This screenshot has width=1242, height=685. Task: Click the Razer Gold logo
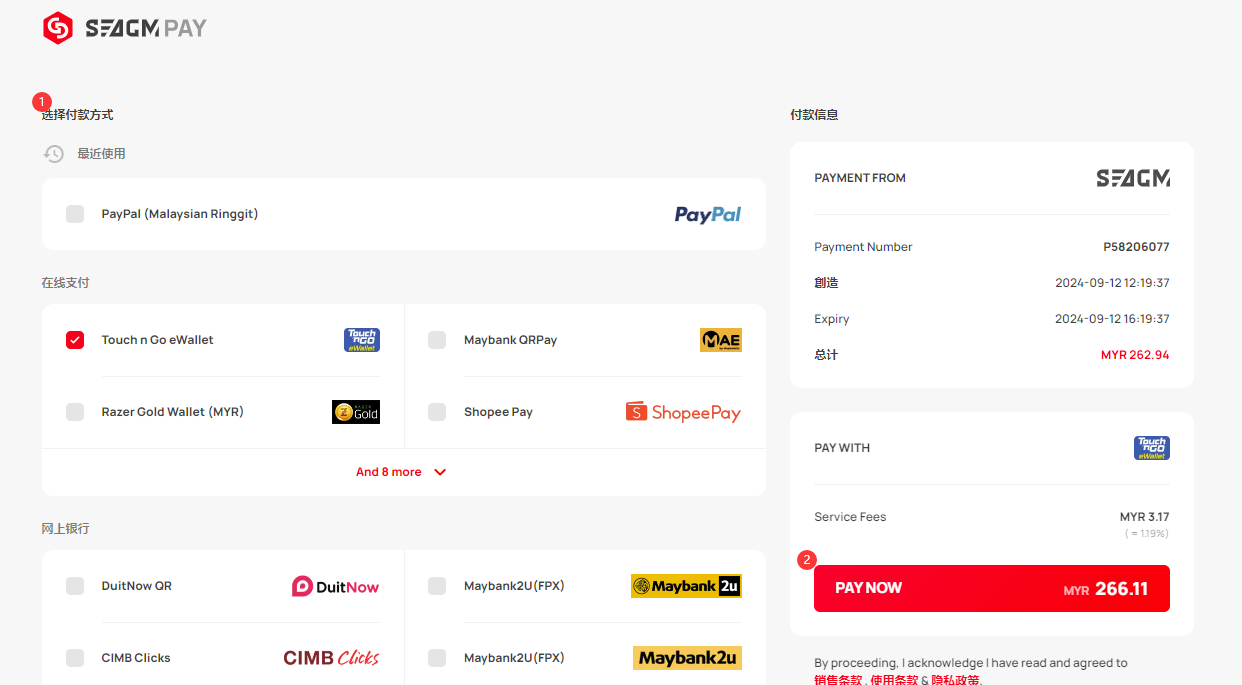pyautogui.click(x=356, y=412)
